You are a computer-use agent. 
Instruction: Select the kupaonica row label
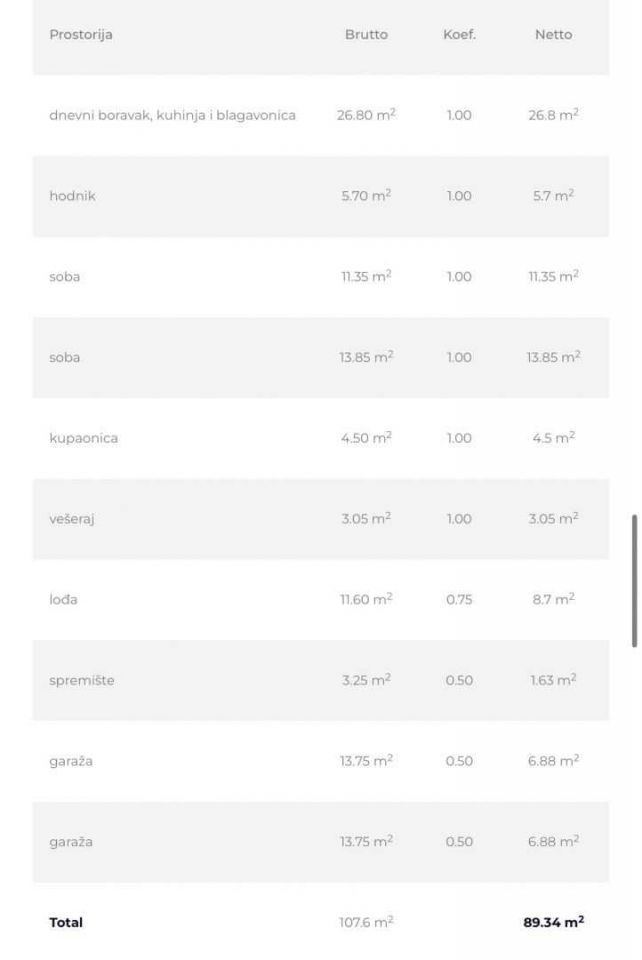[83, 439]
